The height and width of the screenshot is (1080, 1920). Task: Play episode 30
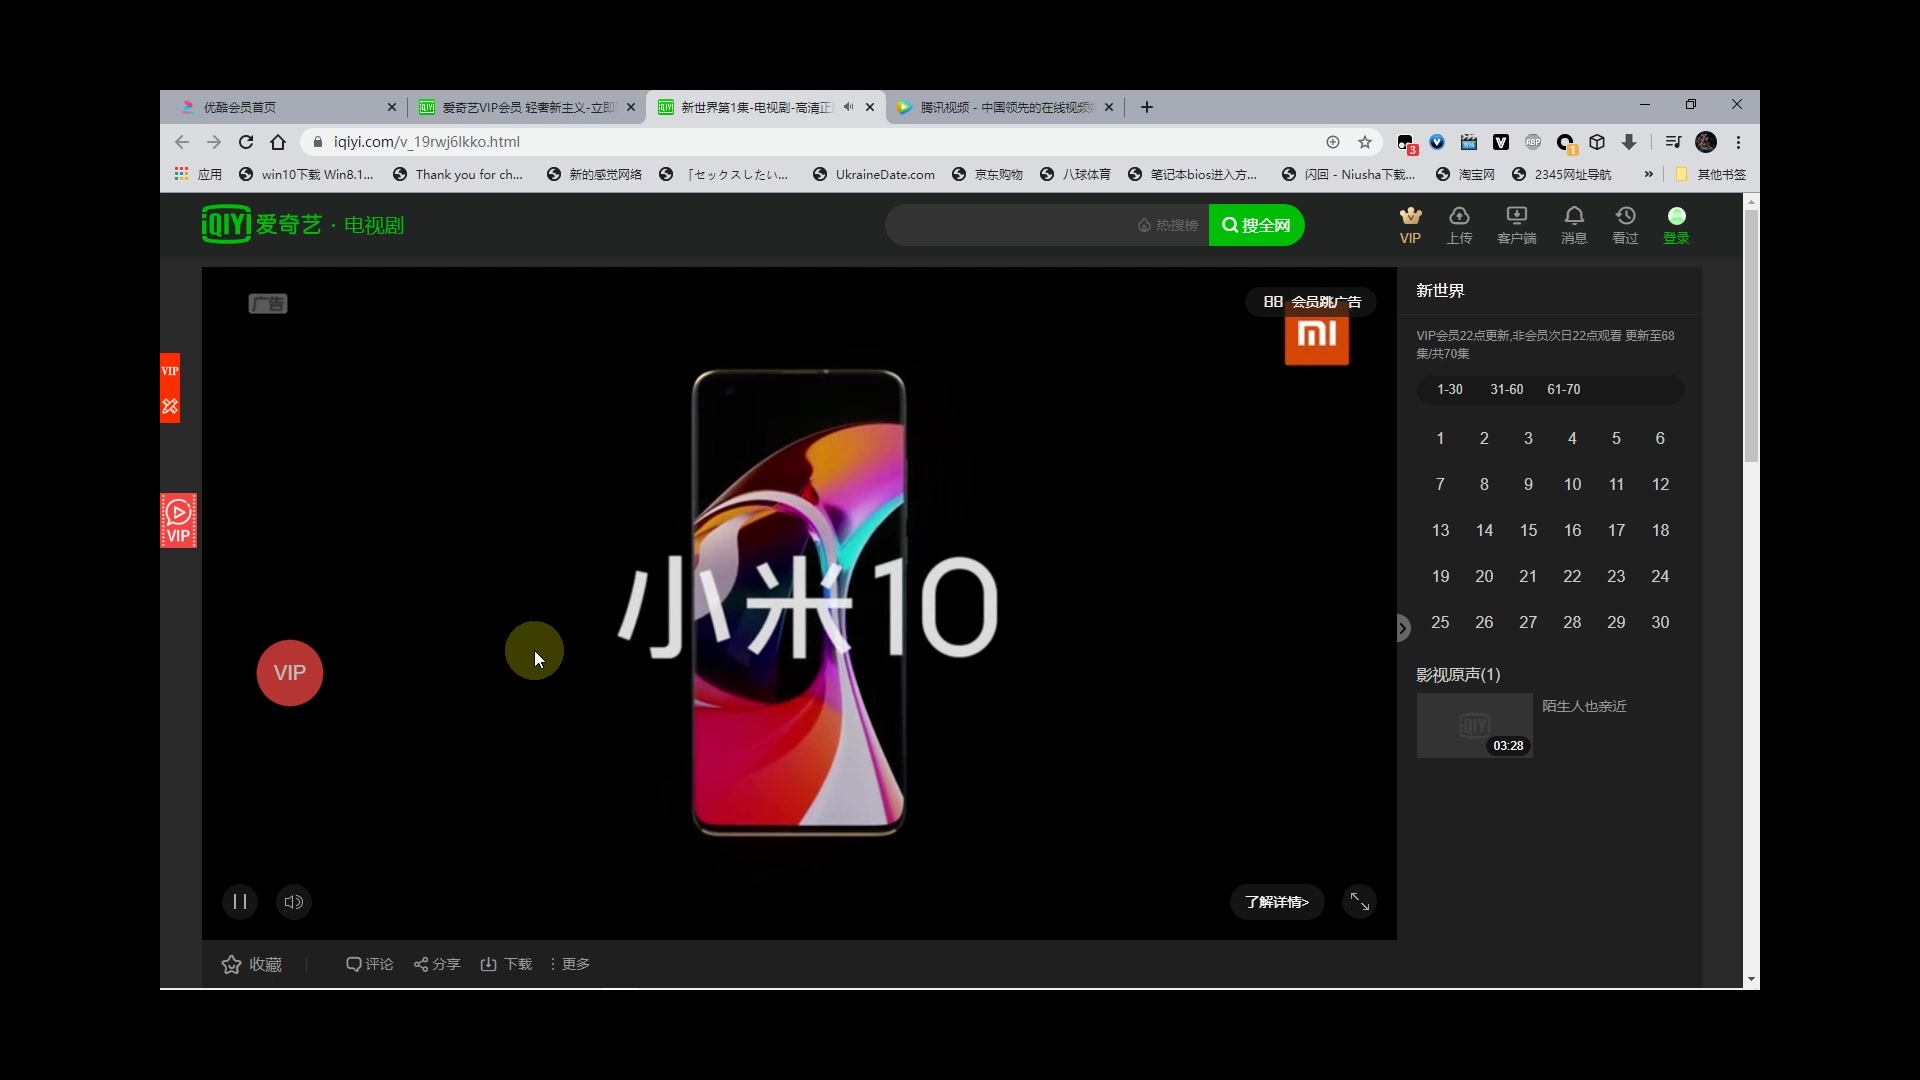coord(1660,622)
